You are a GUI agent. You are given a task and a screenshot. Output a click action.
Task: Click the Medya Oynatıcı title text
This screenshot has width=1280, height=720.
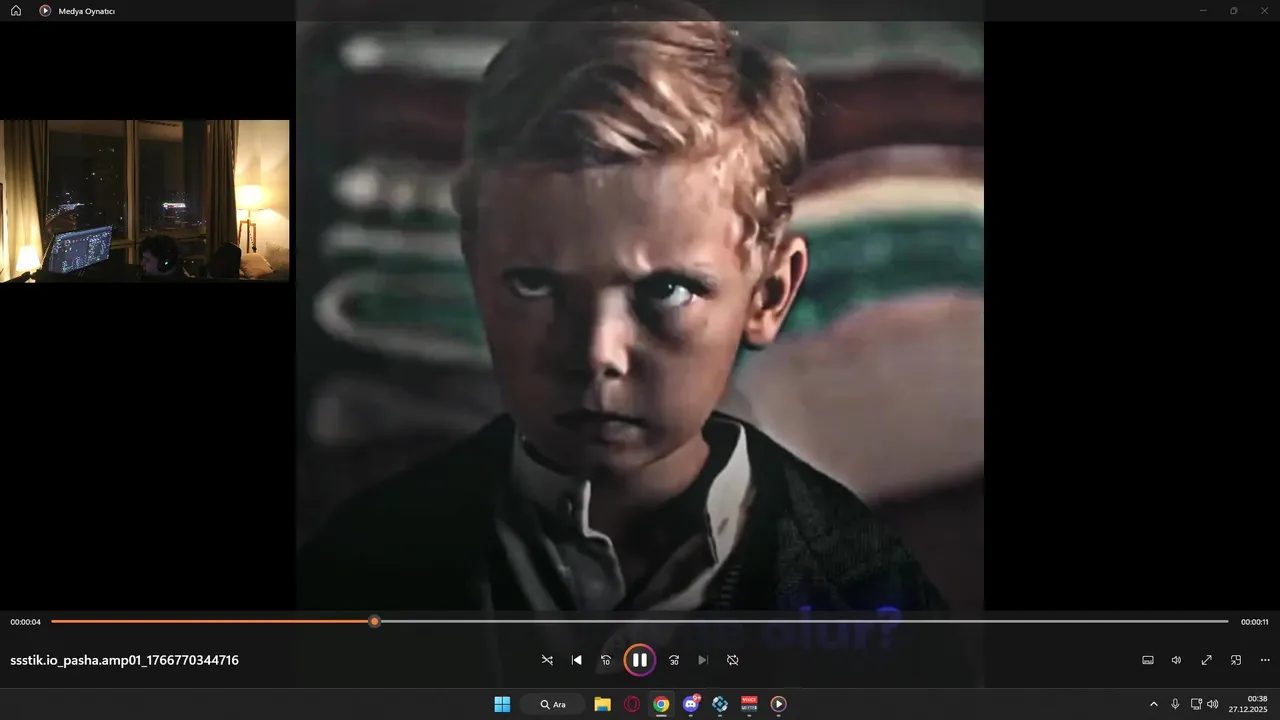(87, 11)
